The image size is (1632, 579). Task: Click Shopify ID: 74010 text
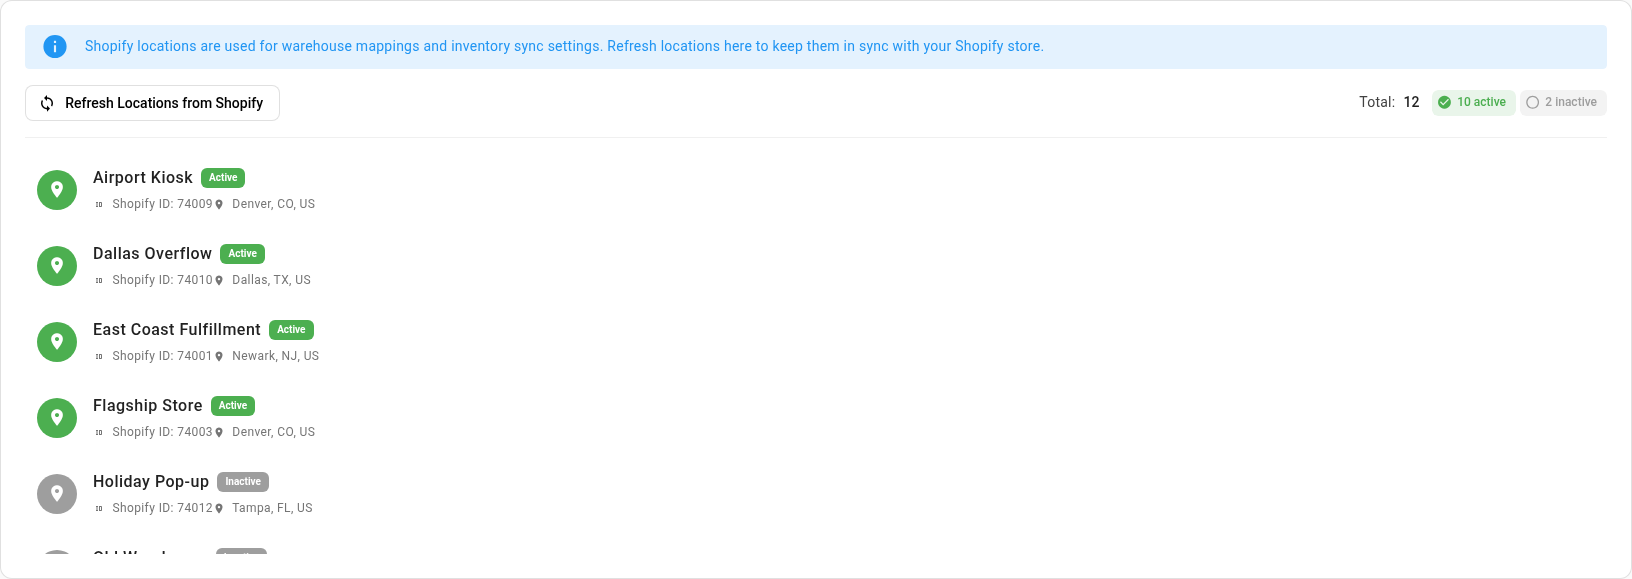[162, 280]
